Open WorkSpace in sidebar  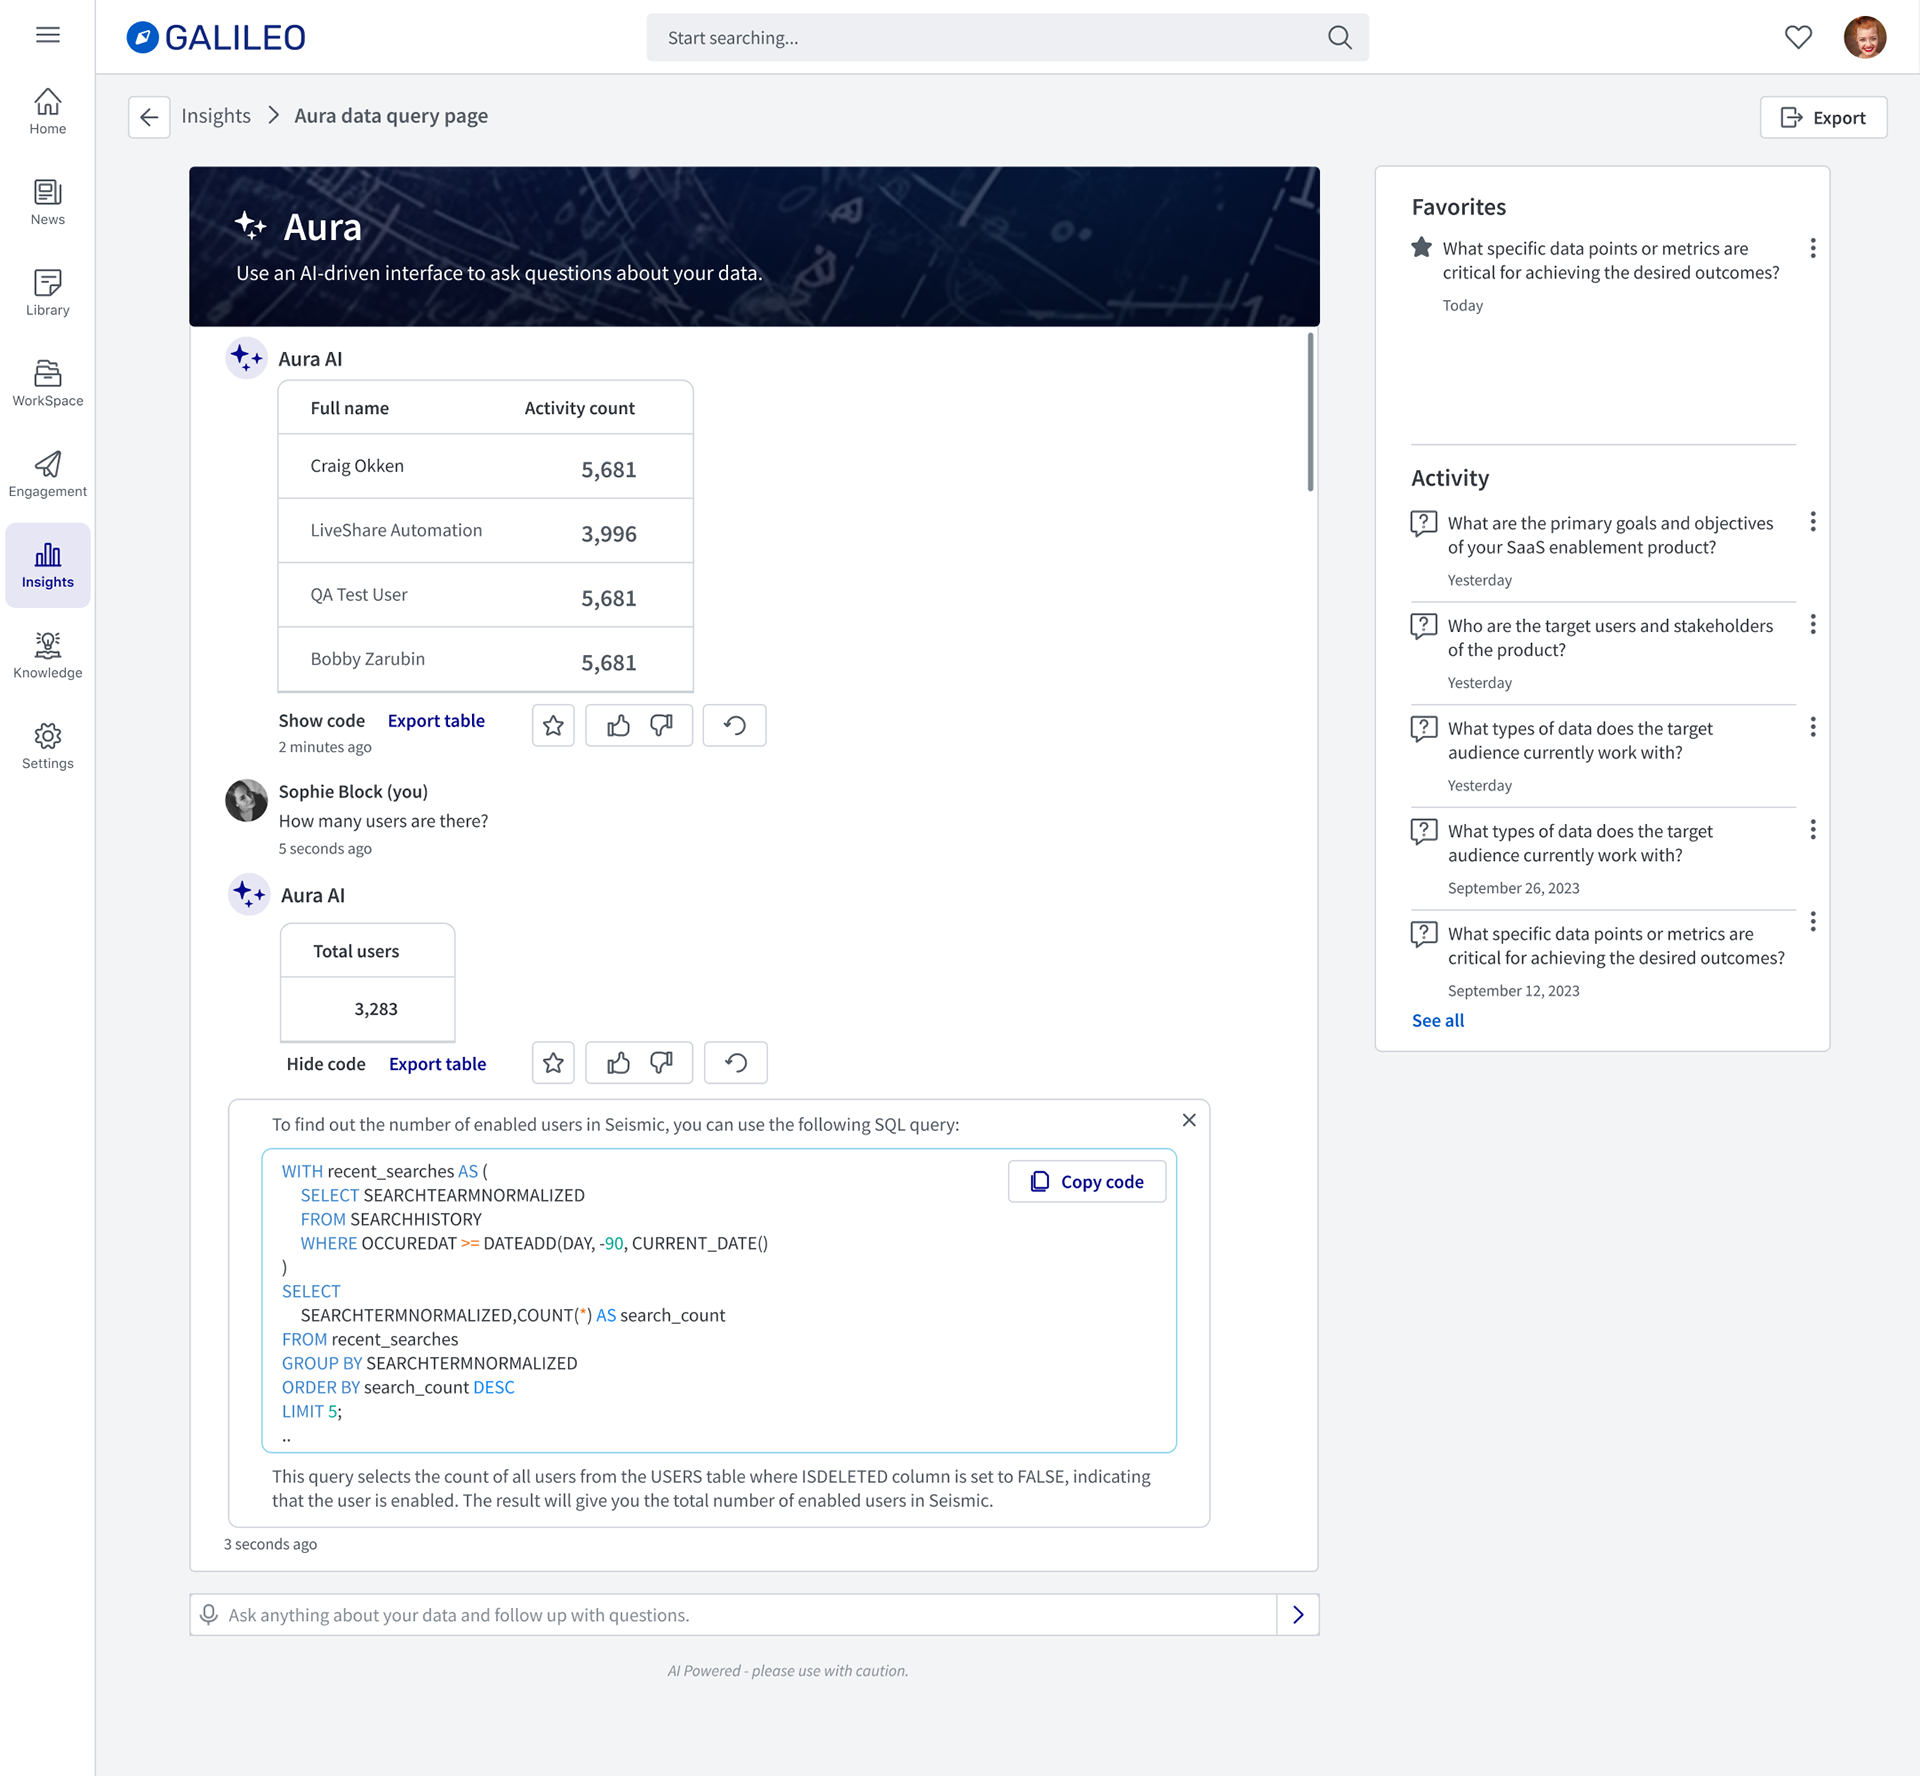(x=48, y=384)
